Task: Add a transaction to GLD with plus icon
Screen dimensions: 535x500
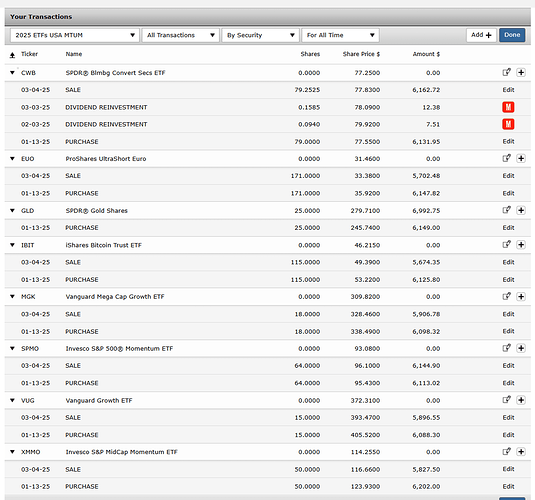Action: click(x=521, y=210)
